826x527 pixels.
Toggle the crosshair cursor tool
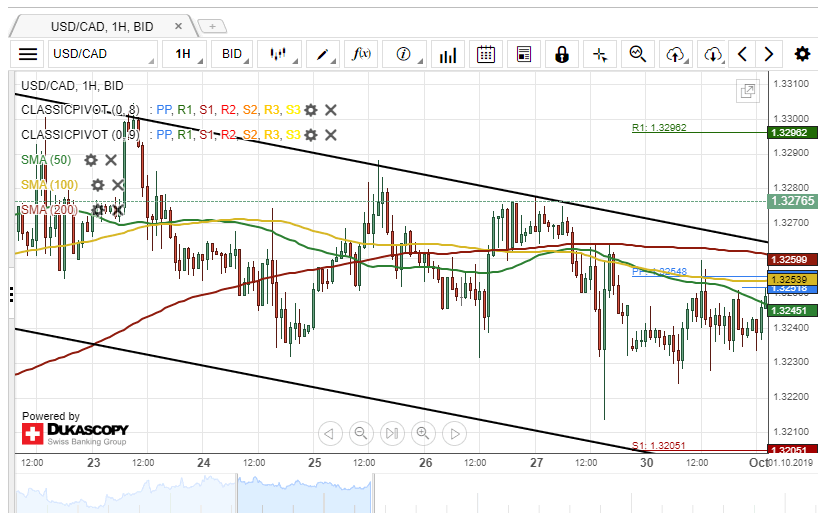point(600,54)
